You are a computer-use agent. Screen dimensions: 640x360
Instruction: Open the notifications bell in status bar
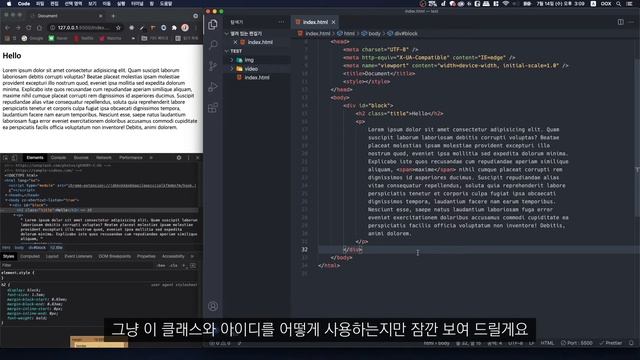pos(631,343)
